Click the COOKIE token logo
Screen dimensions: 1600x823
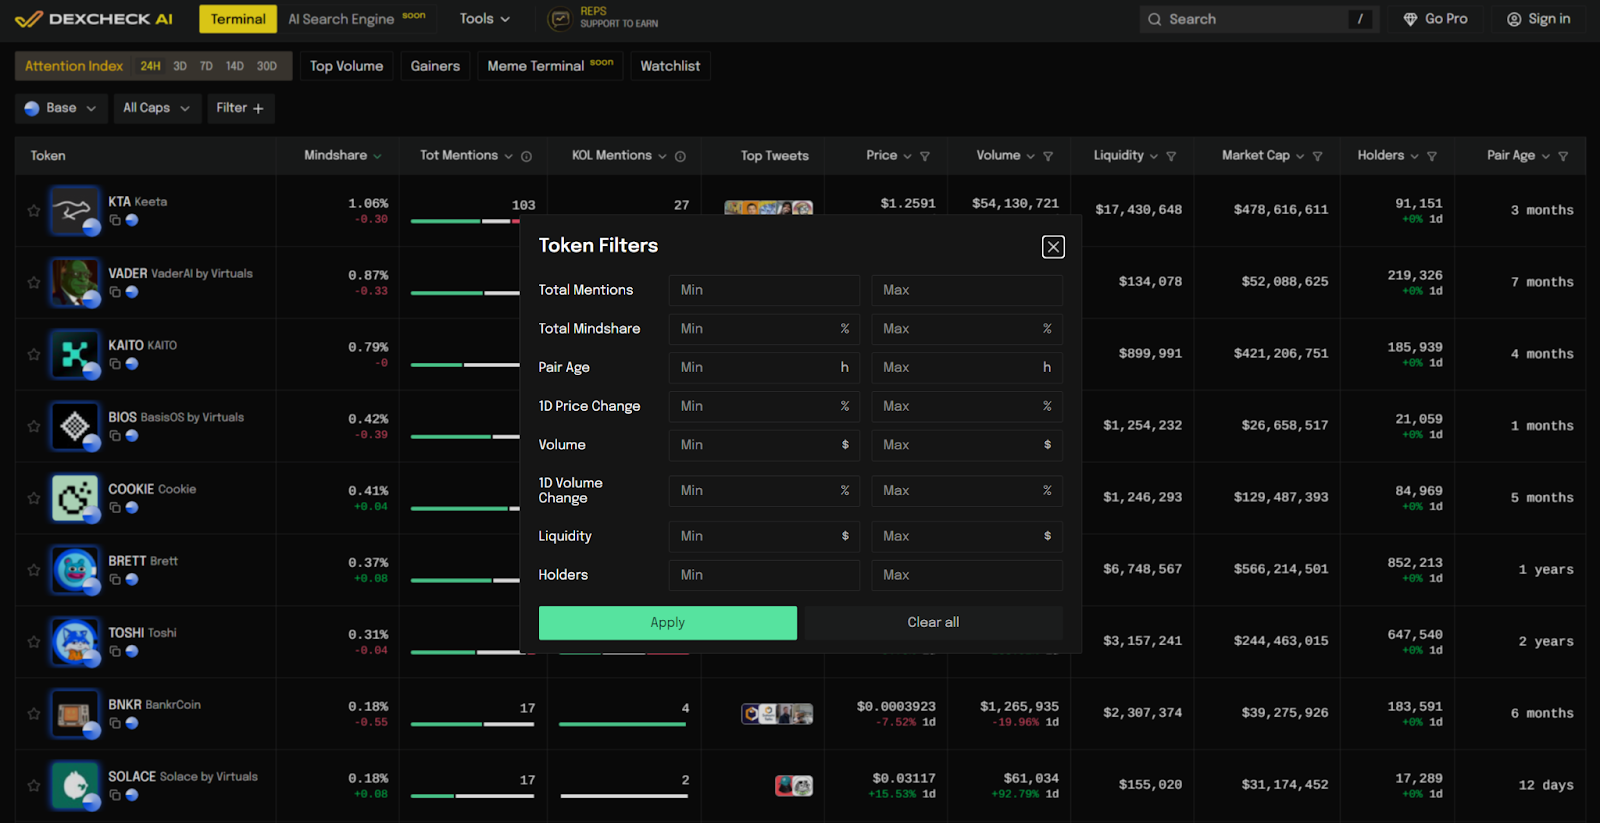75,498
